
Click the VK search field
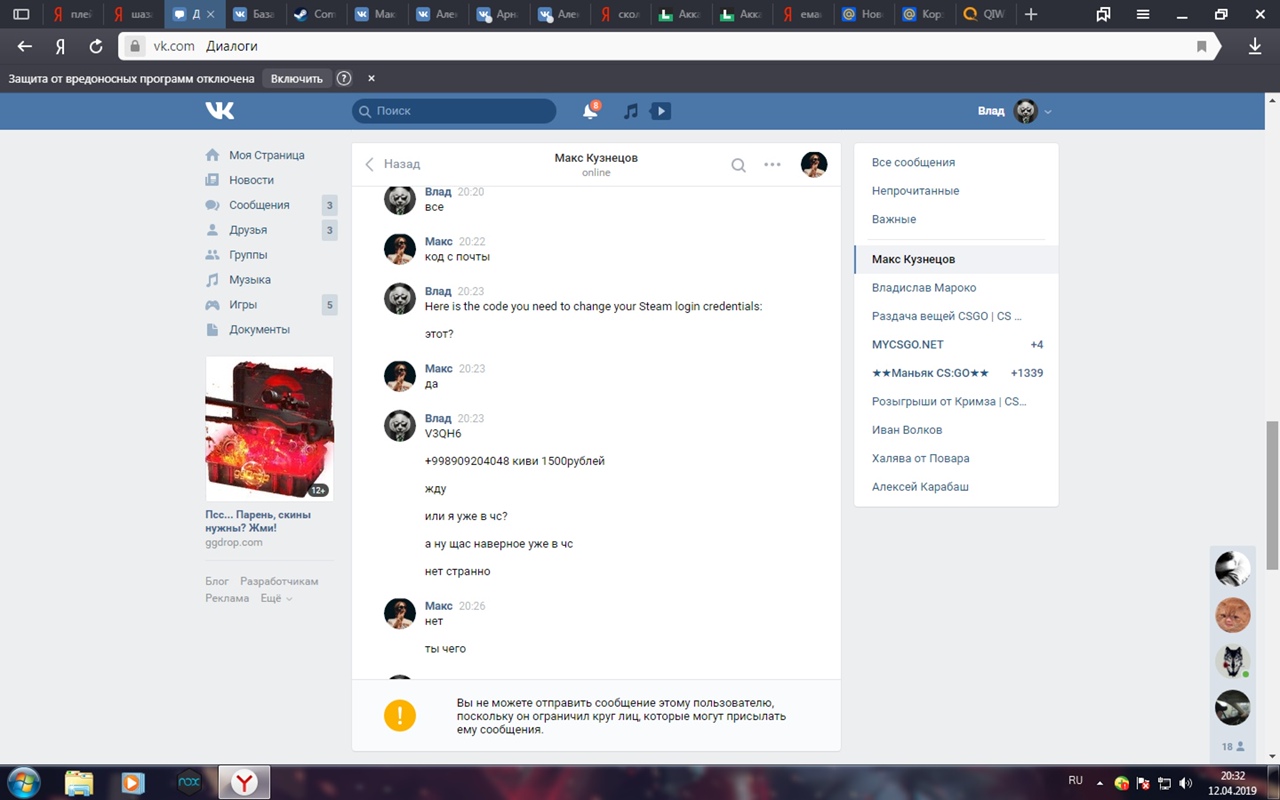click(x=454, y=111)
